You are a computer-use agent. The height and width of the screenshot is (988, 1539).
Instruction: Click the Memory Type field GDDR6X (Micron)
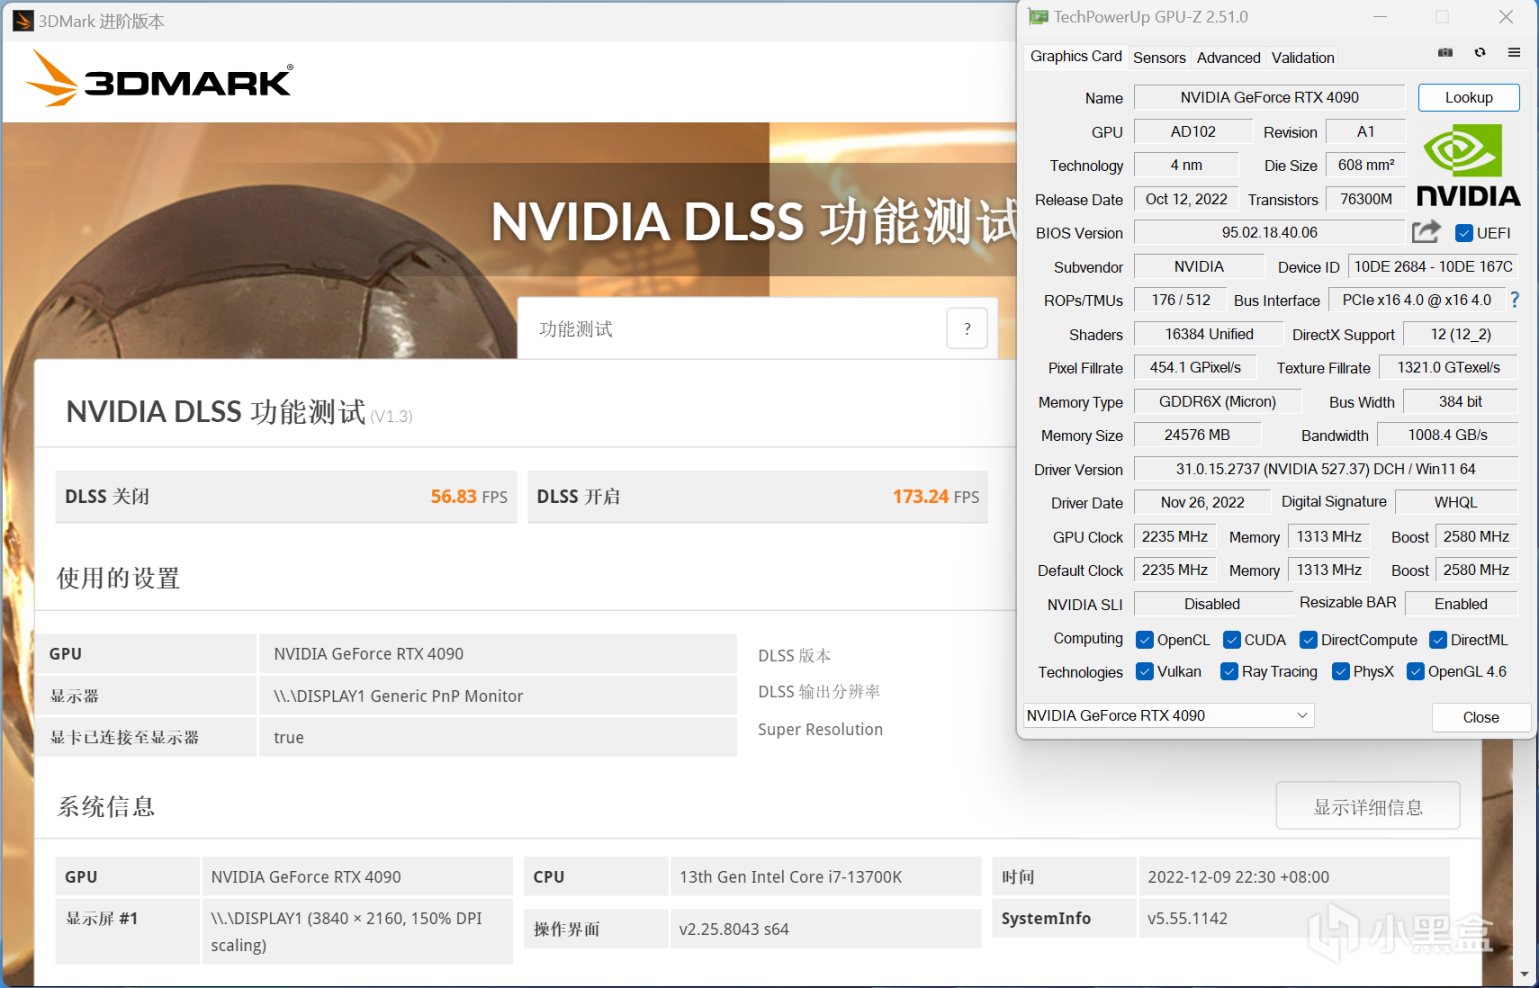coord(1217,402)
